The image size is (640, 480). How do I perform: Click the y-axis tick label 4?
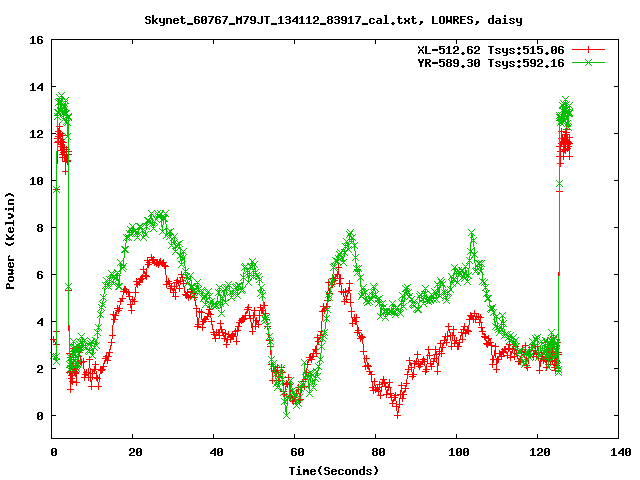(40, 322)
